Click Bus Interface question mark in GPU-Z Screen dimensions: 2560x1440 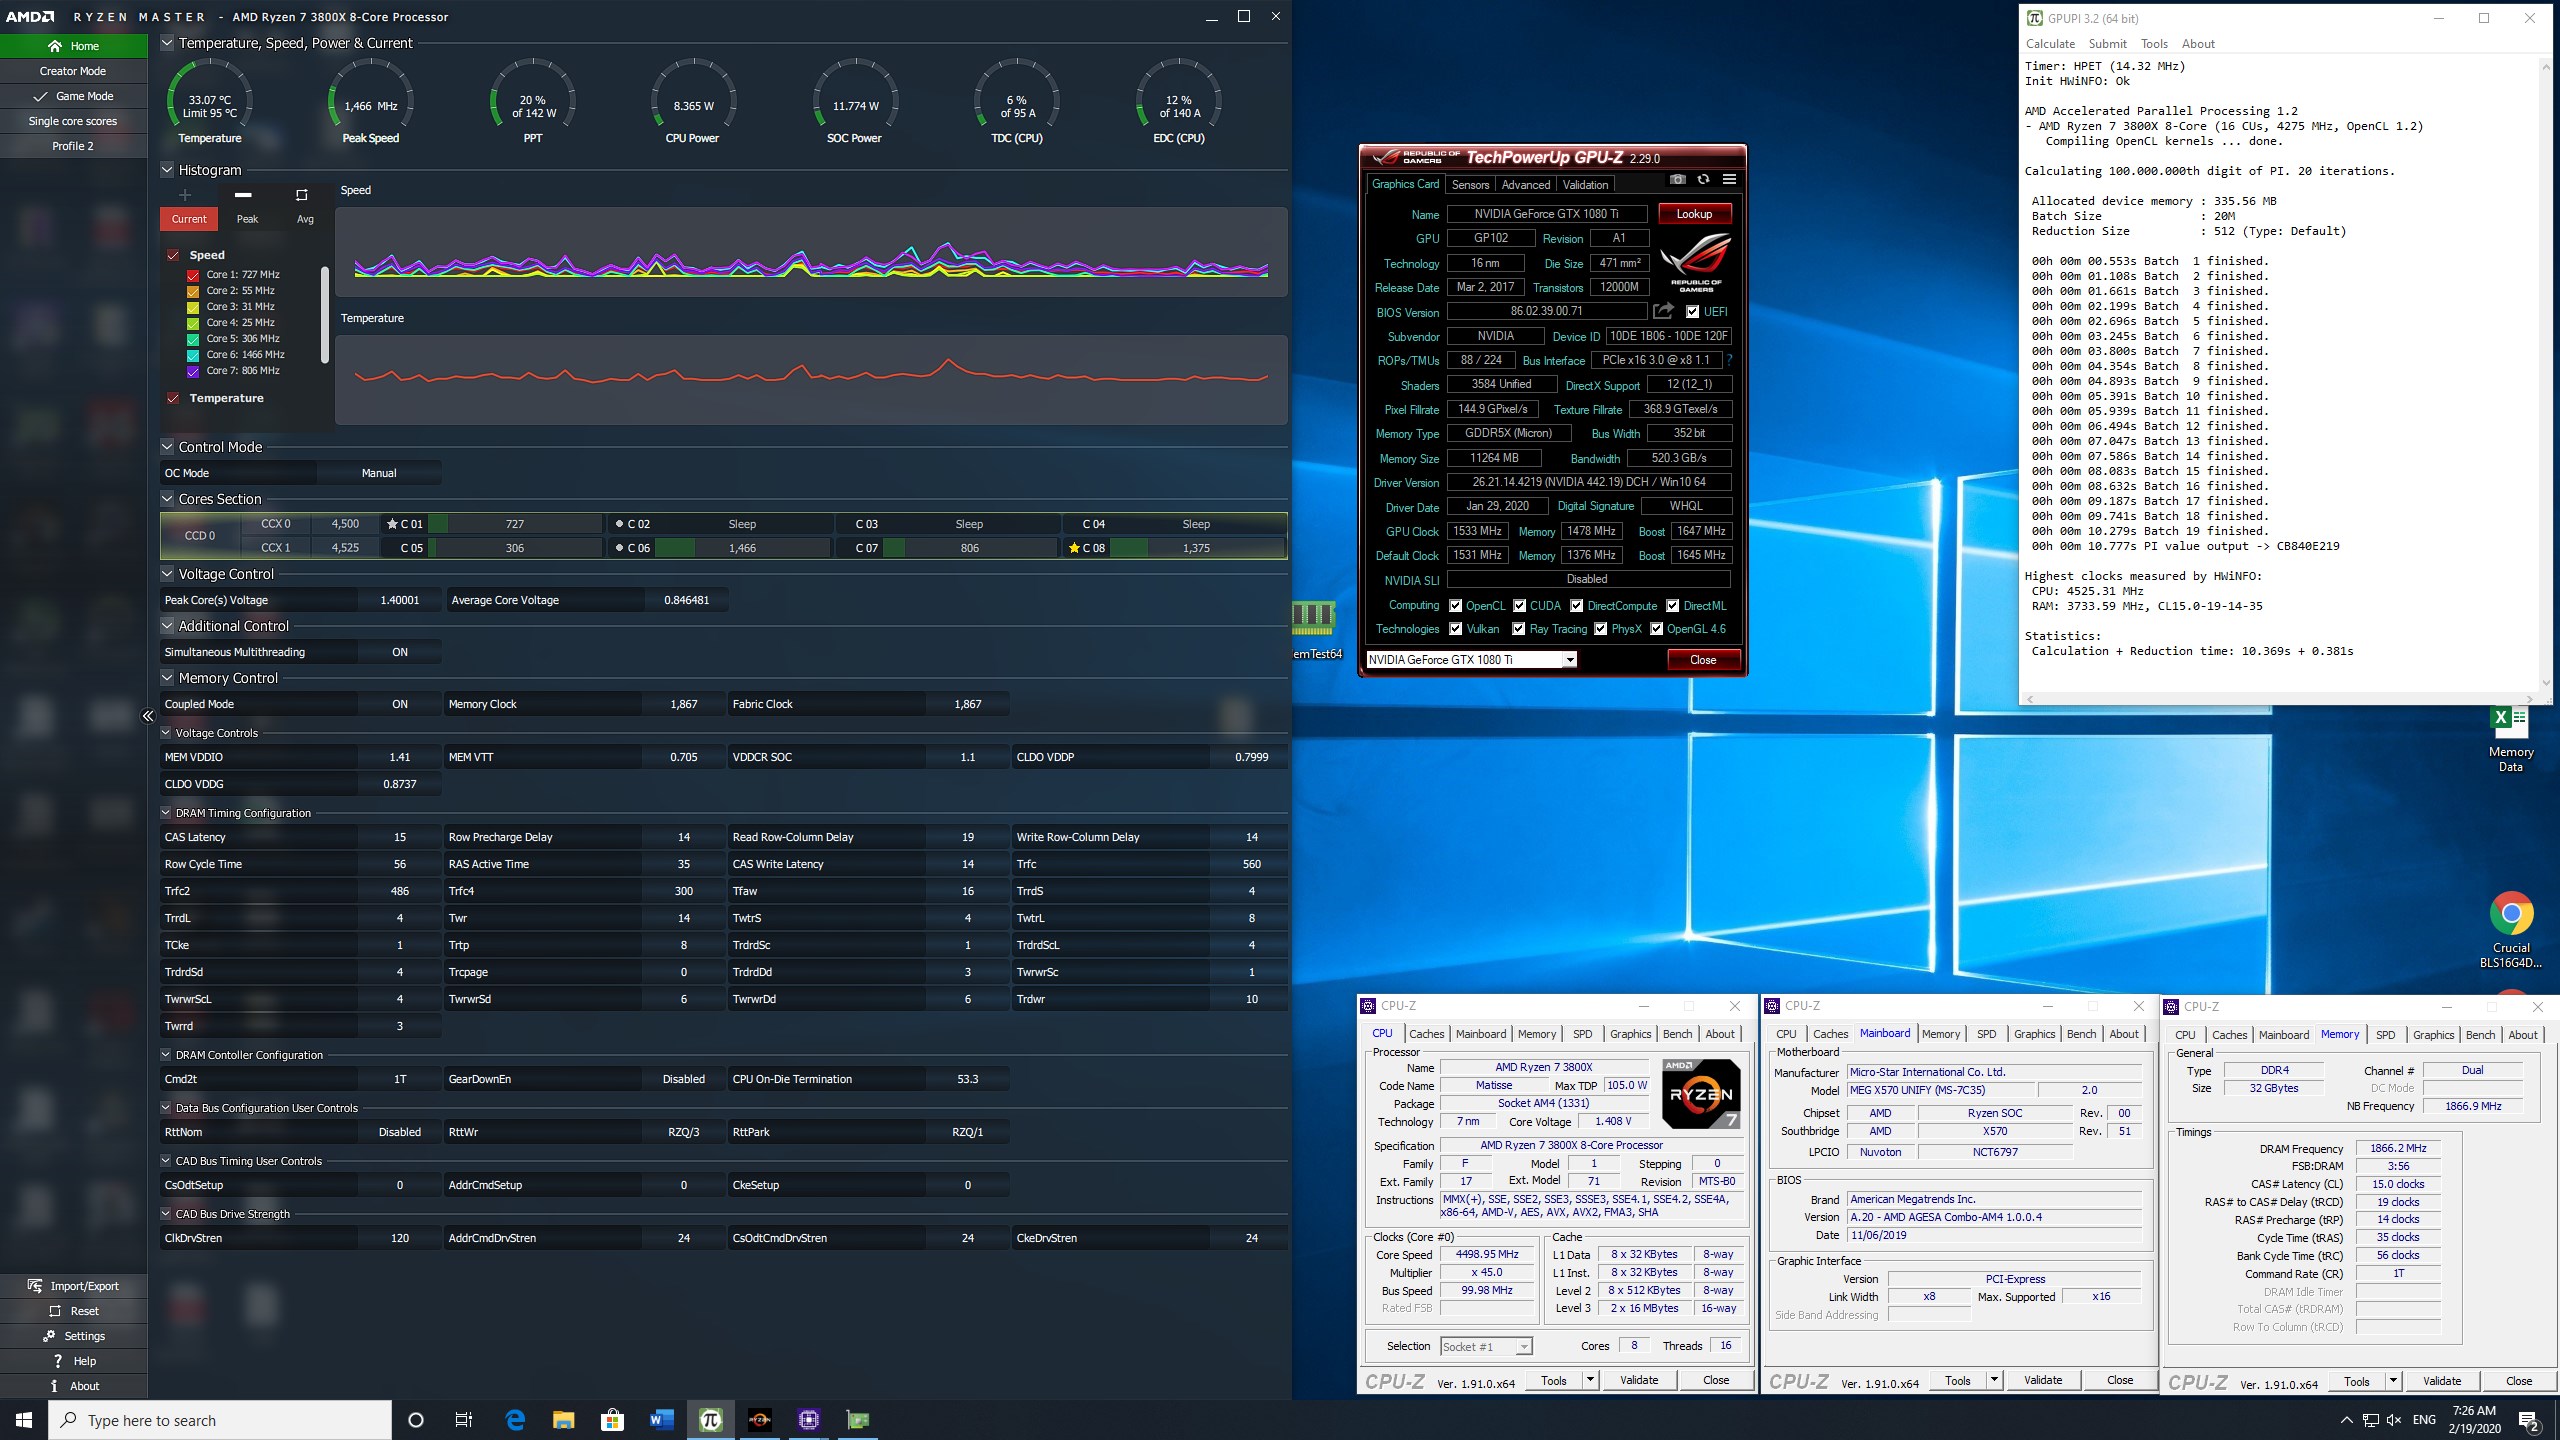pyautogui.click(x=1729, y=360)
